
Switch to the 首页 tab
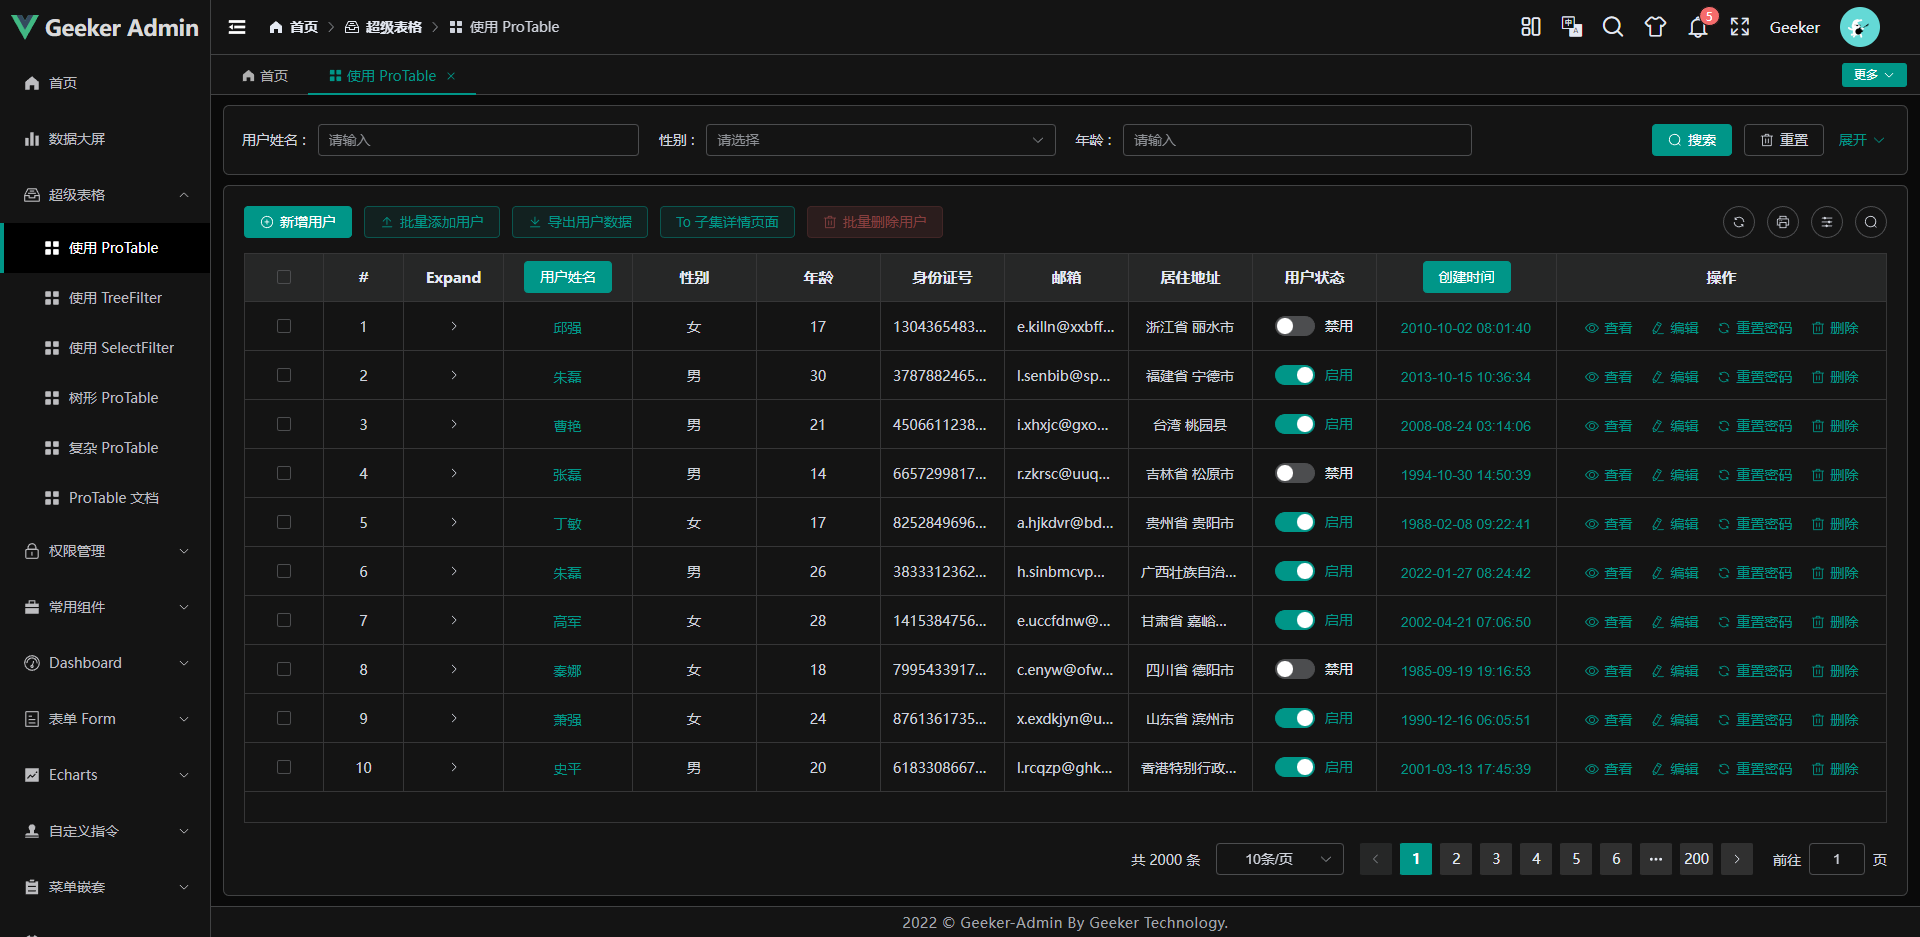[264, 75]
